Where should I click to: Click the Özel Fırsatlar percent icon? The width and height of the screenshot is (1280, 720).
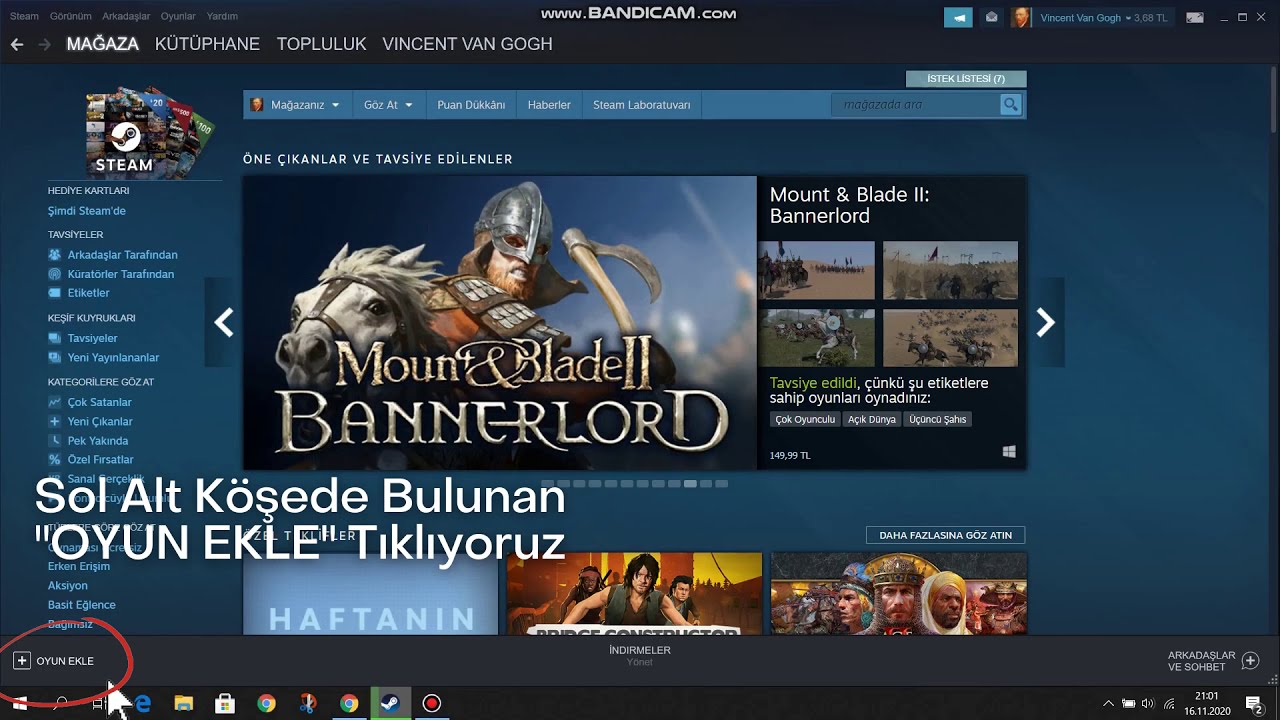tap(57, 459)
